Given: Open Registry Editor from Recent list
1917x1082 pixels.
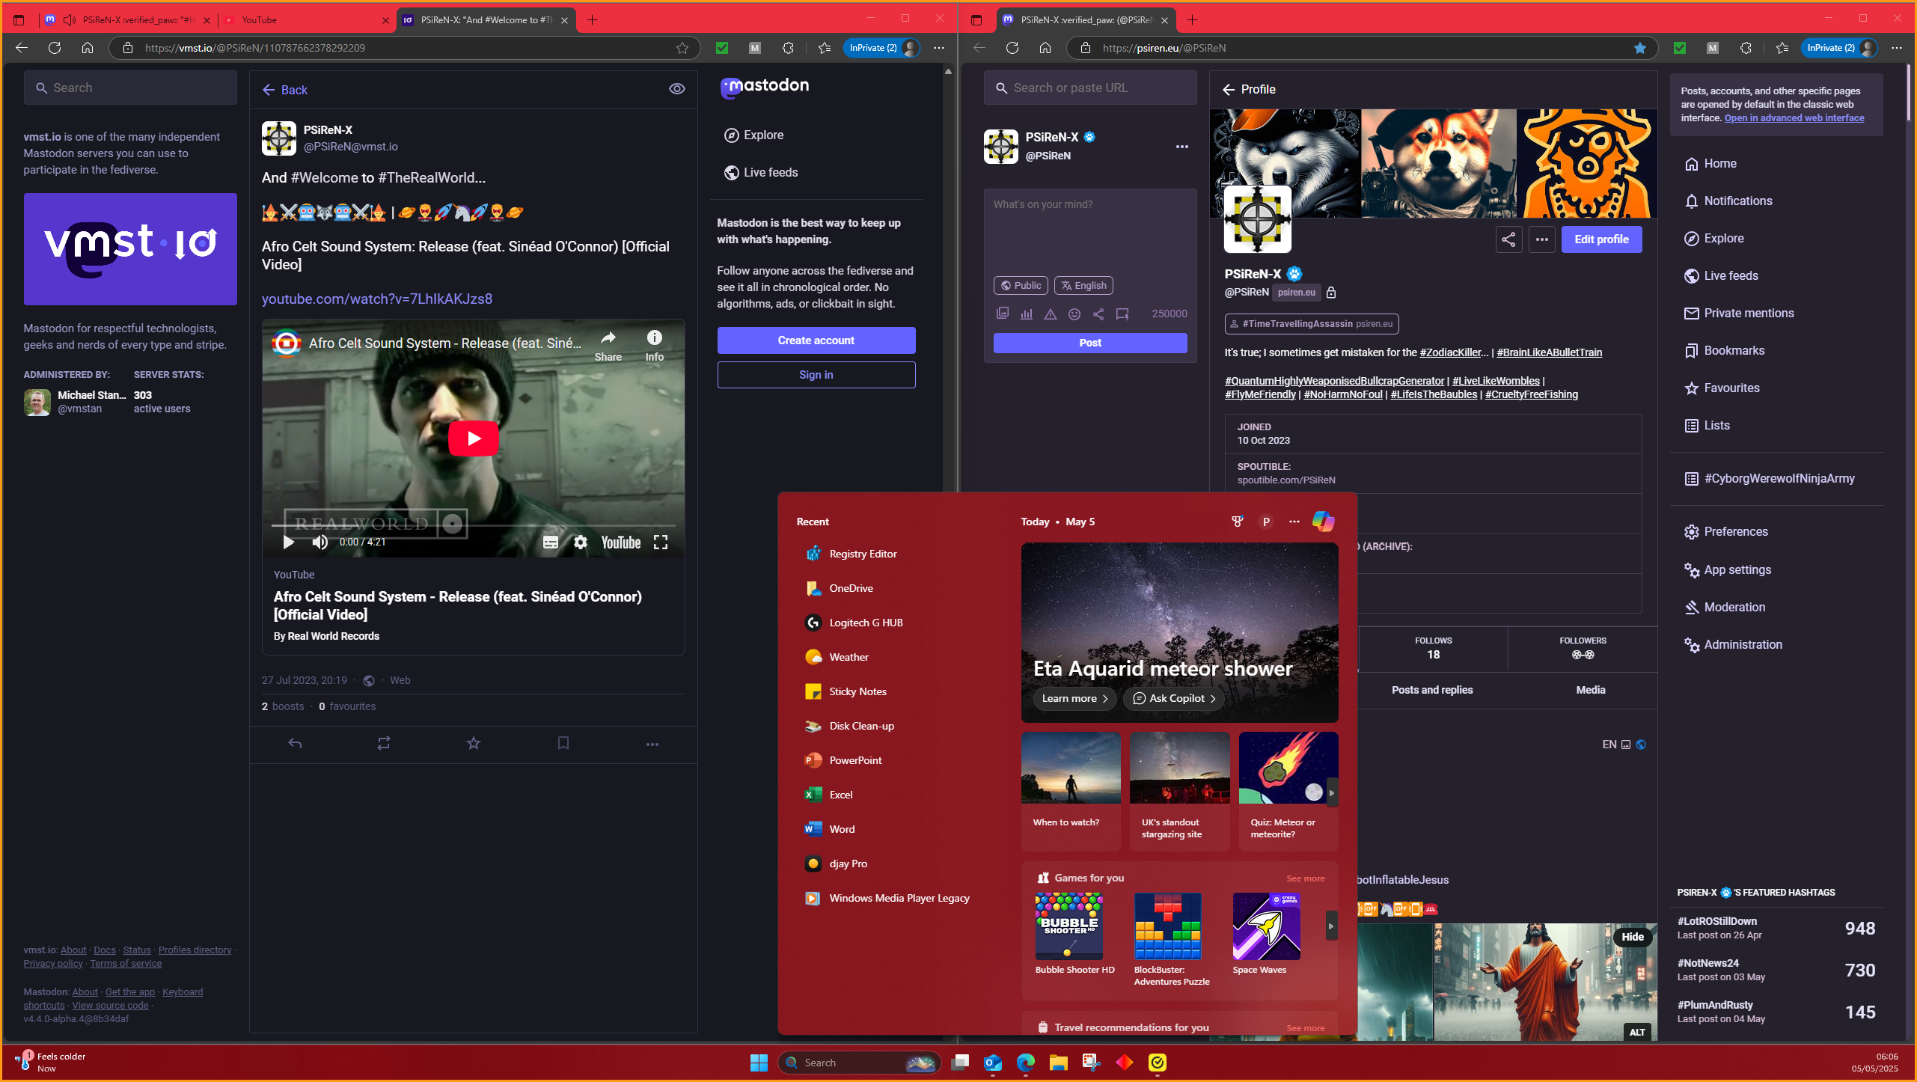Looking at the screenshot, I should [x=862, y=554].
